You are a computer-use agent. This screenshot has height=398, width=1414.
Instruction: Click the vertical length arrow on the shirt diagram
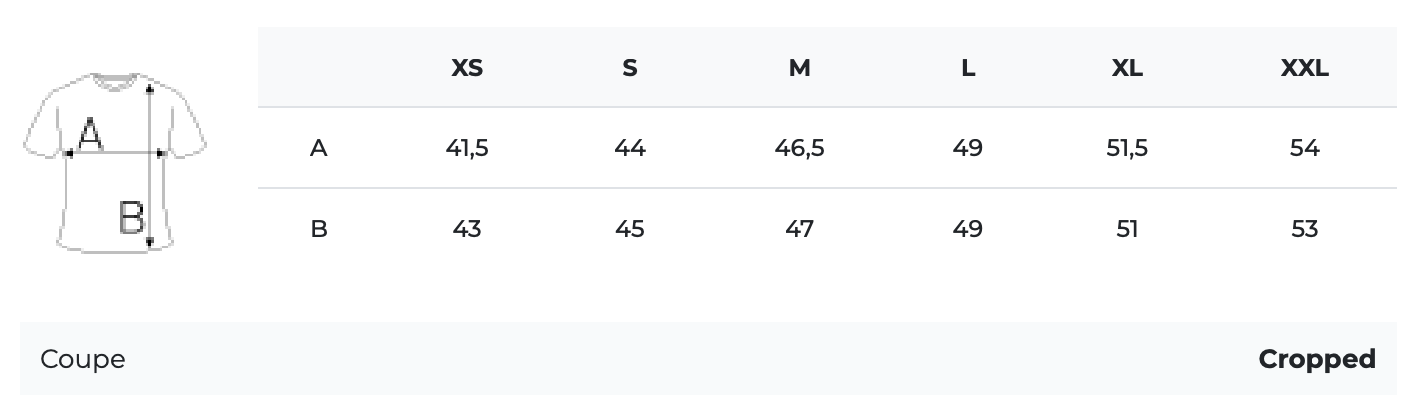point(149,165)
